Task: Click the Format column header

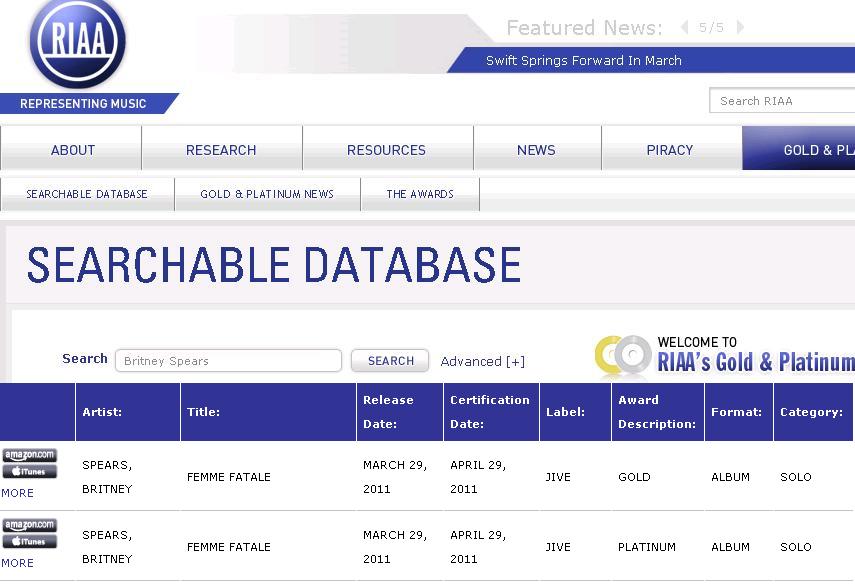Action: pyautogui.click(x=739, y=412)
